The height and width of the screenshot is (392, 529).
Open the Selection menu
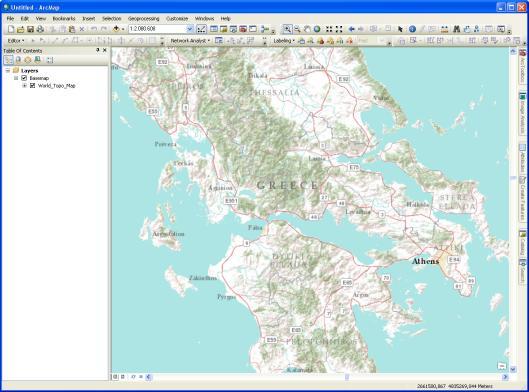[111, 19]
